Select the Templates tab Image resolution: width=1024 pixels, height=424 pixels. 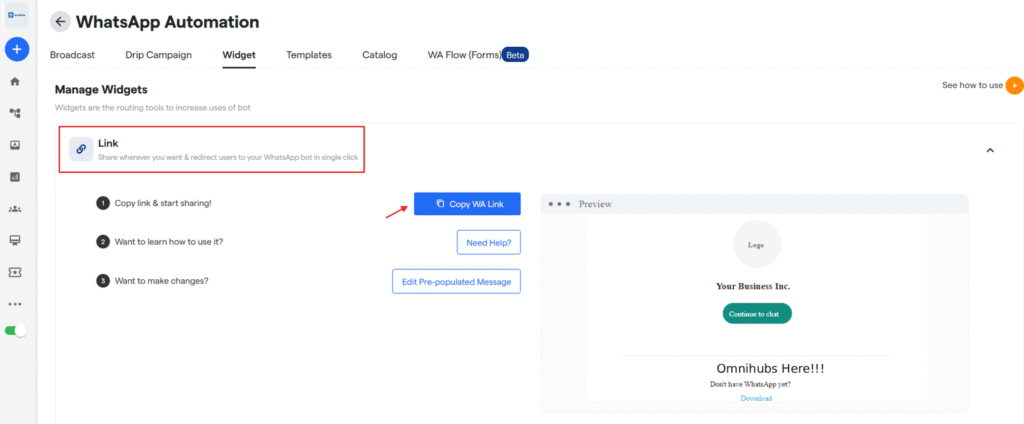click(x=308, y=55)
